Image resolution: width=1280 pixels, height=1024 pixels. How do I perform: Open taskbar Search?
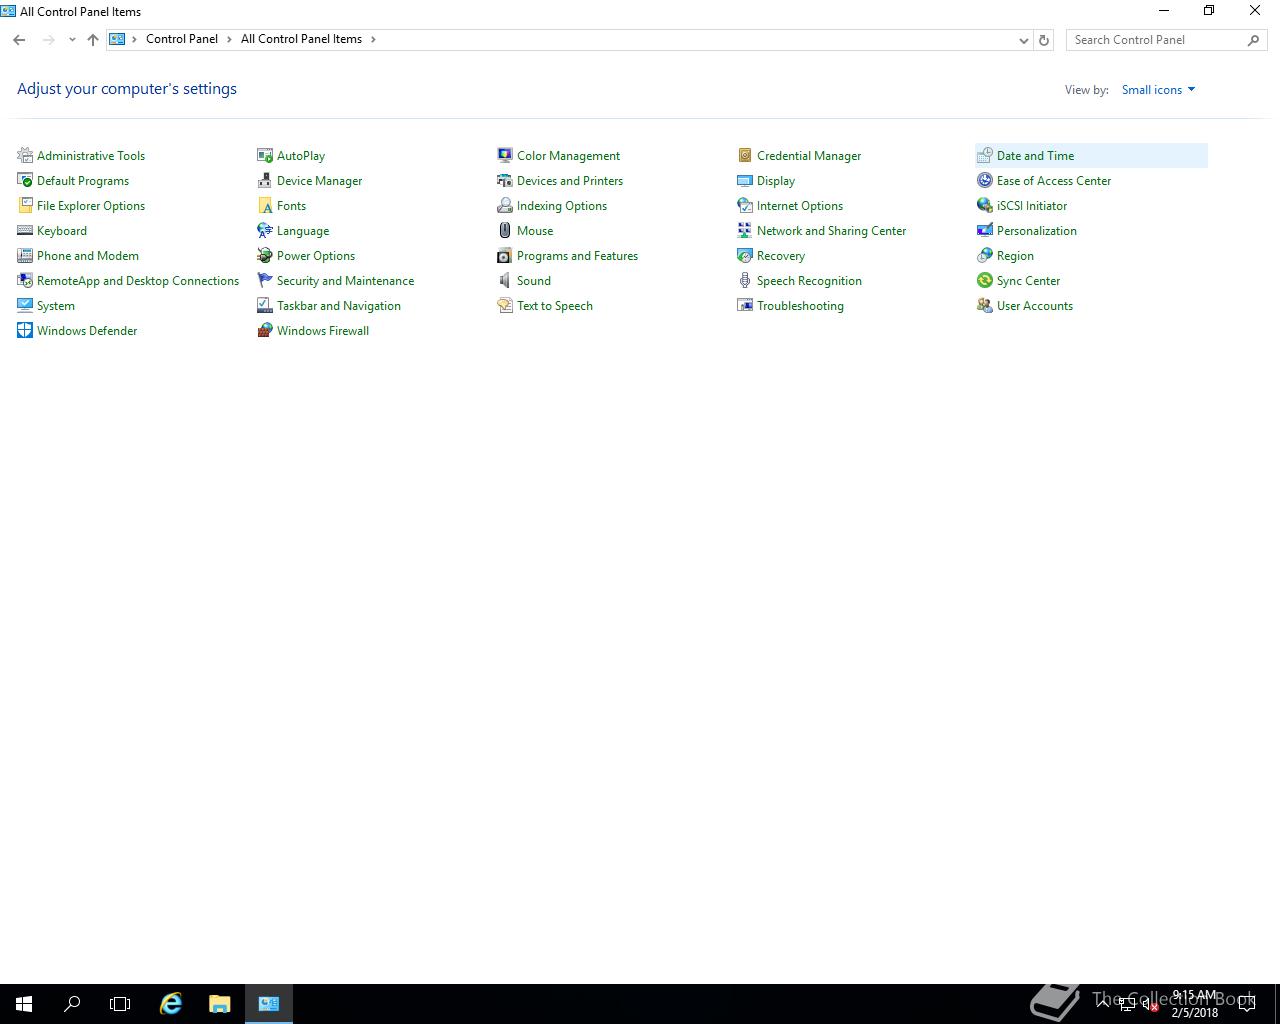pyautogui.click(x=72, y=1004)
